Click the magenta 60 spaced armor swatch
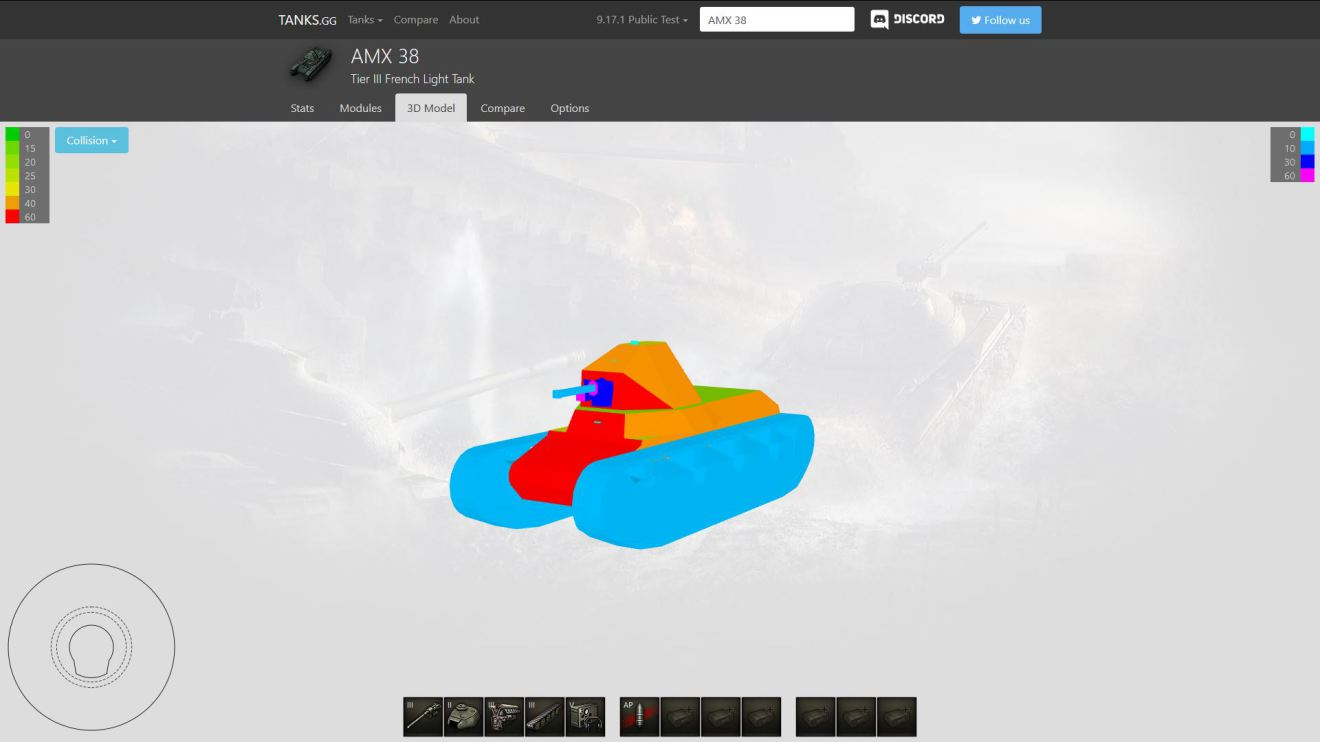The image size is (1320, 742). pyautogui.click(x=1307, y=176)
